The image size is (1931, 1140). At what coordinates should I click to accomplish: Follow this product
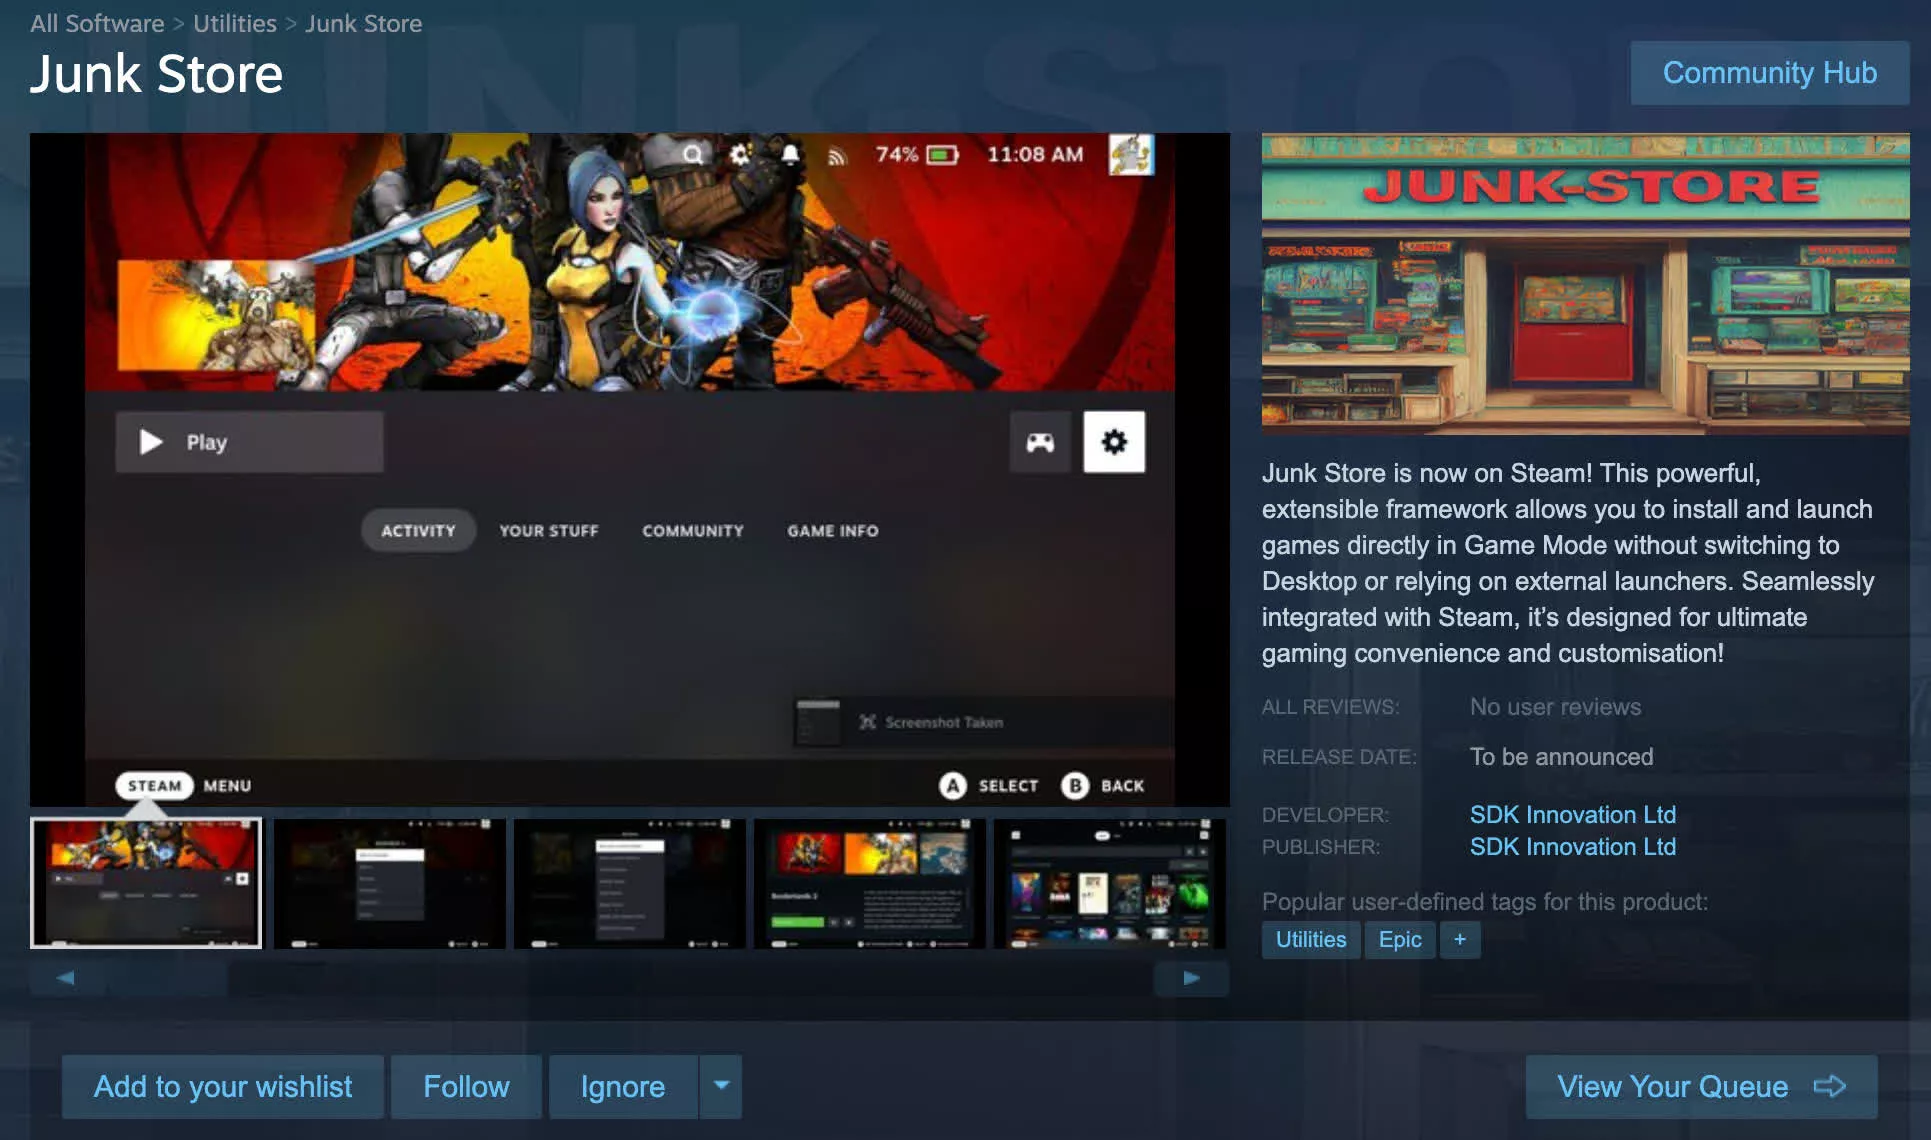pos(466,1086)
